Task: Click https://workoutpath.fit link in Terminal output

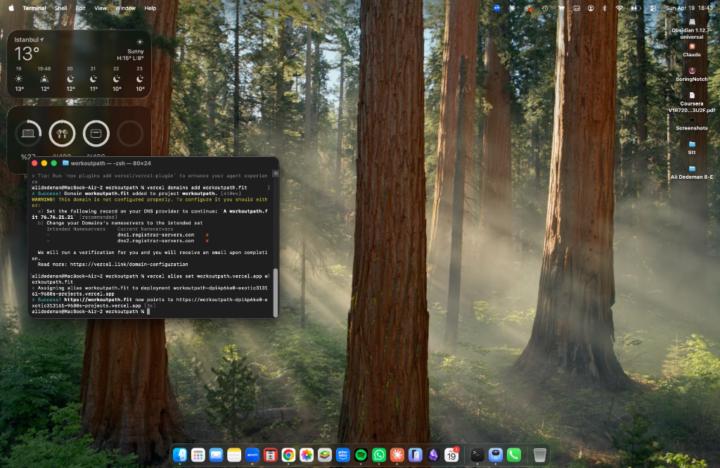Action: tap(98, 299)
